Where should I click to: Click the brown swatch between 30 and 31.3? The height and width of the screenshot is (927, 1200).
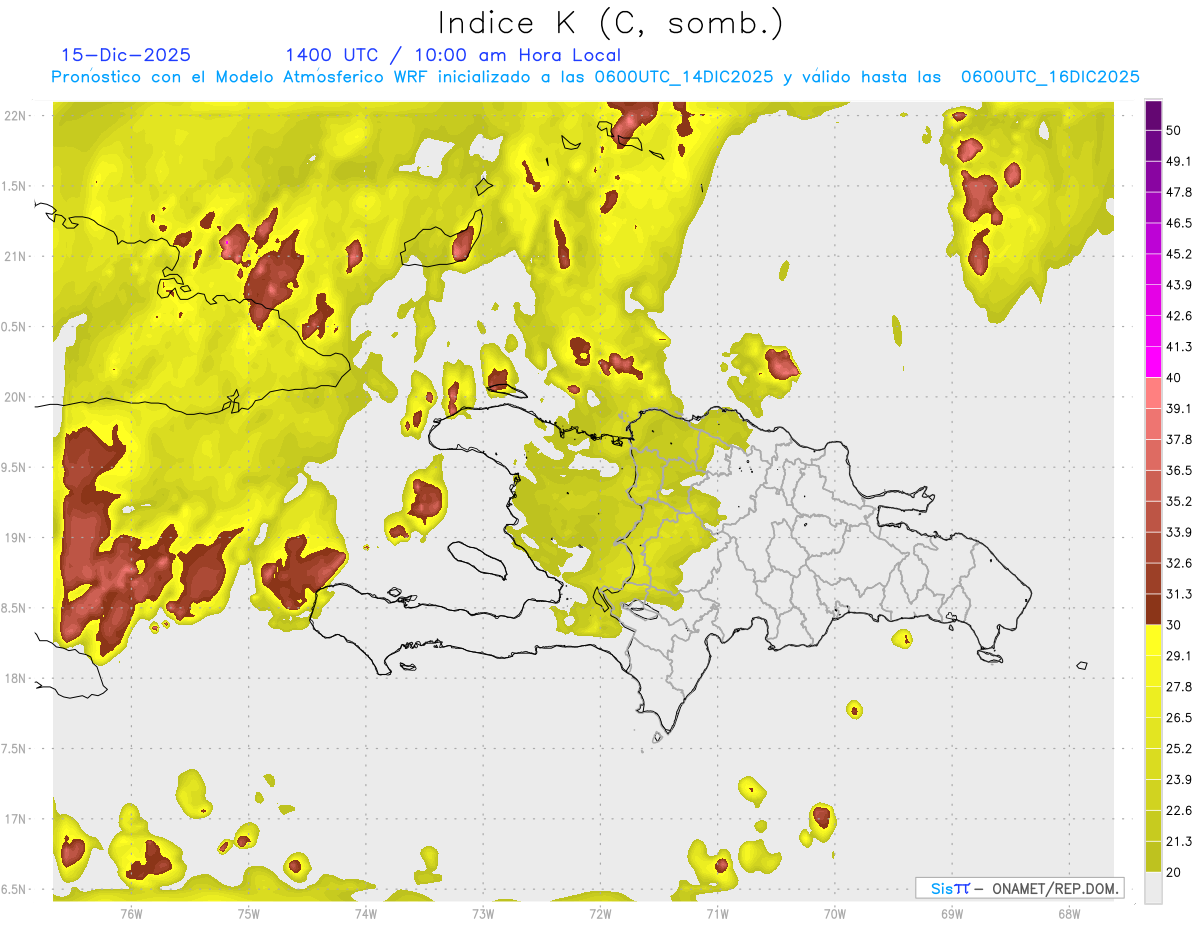(1153, 610)
